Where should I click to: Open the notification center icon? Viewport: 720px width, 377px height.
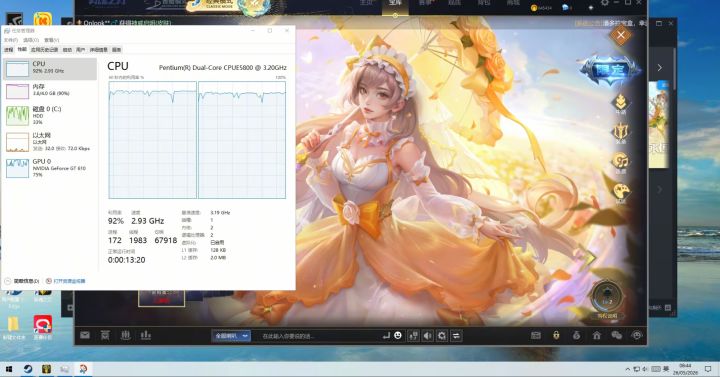click(x=708, y=369)
